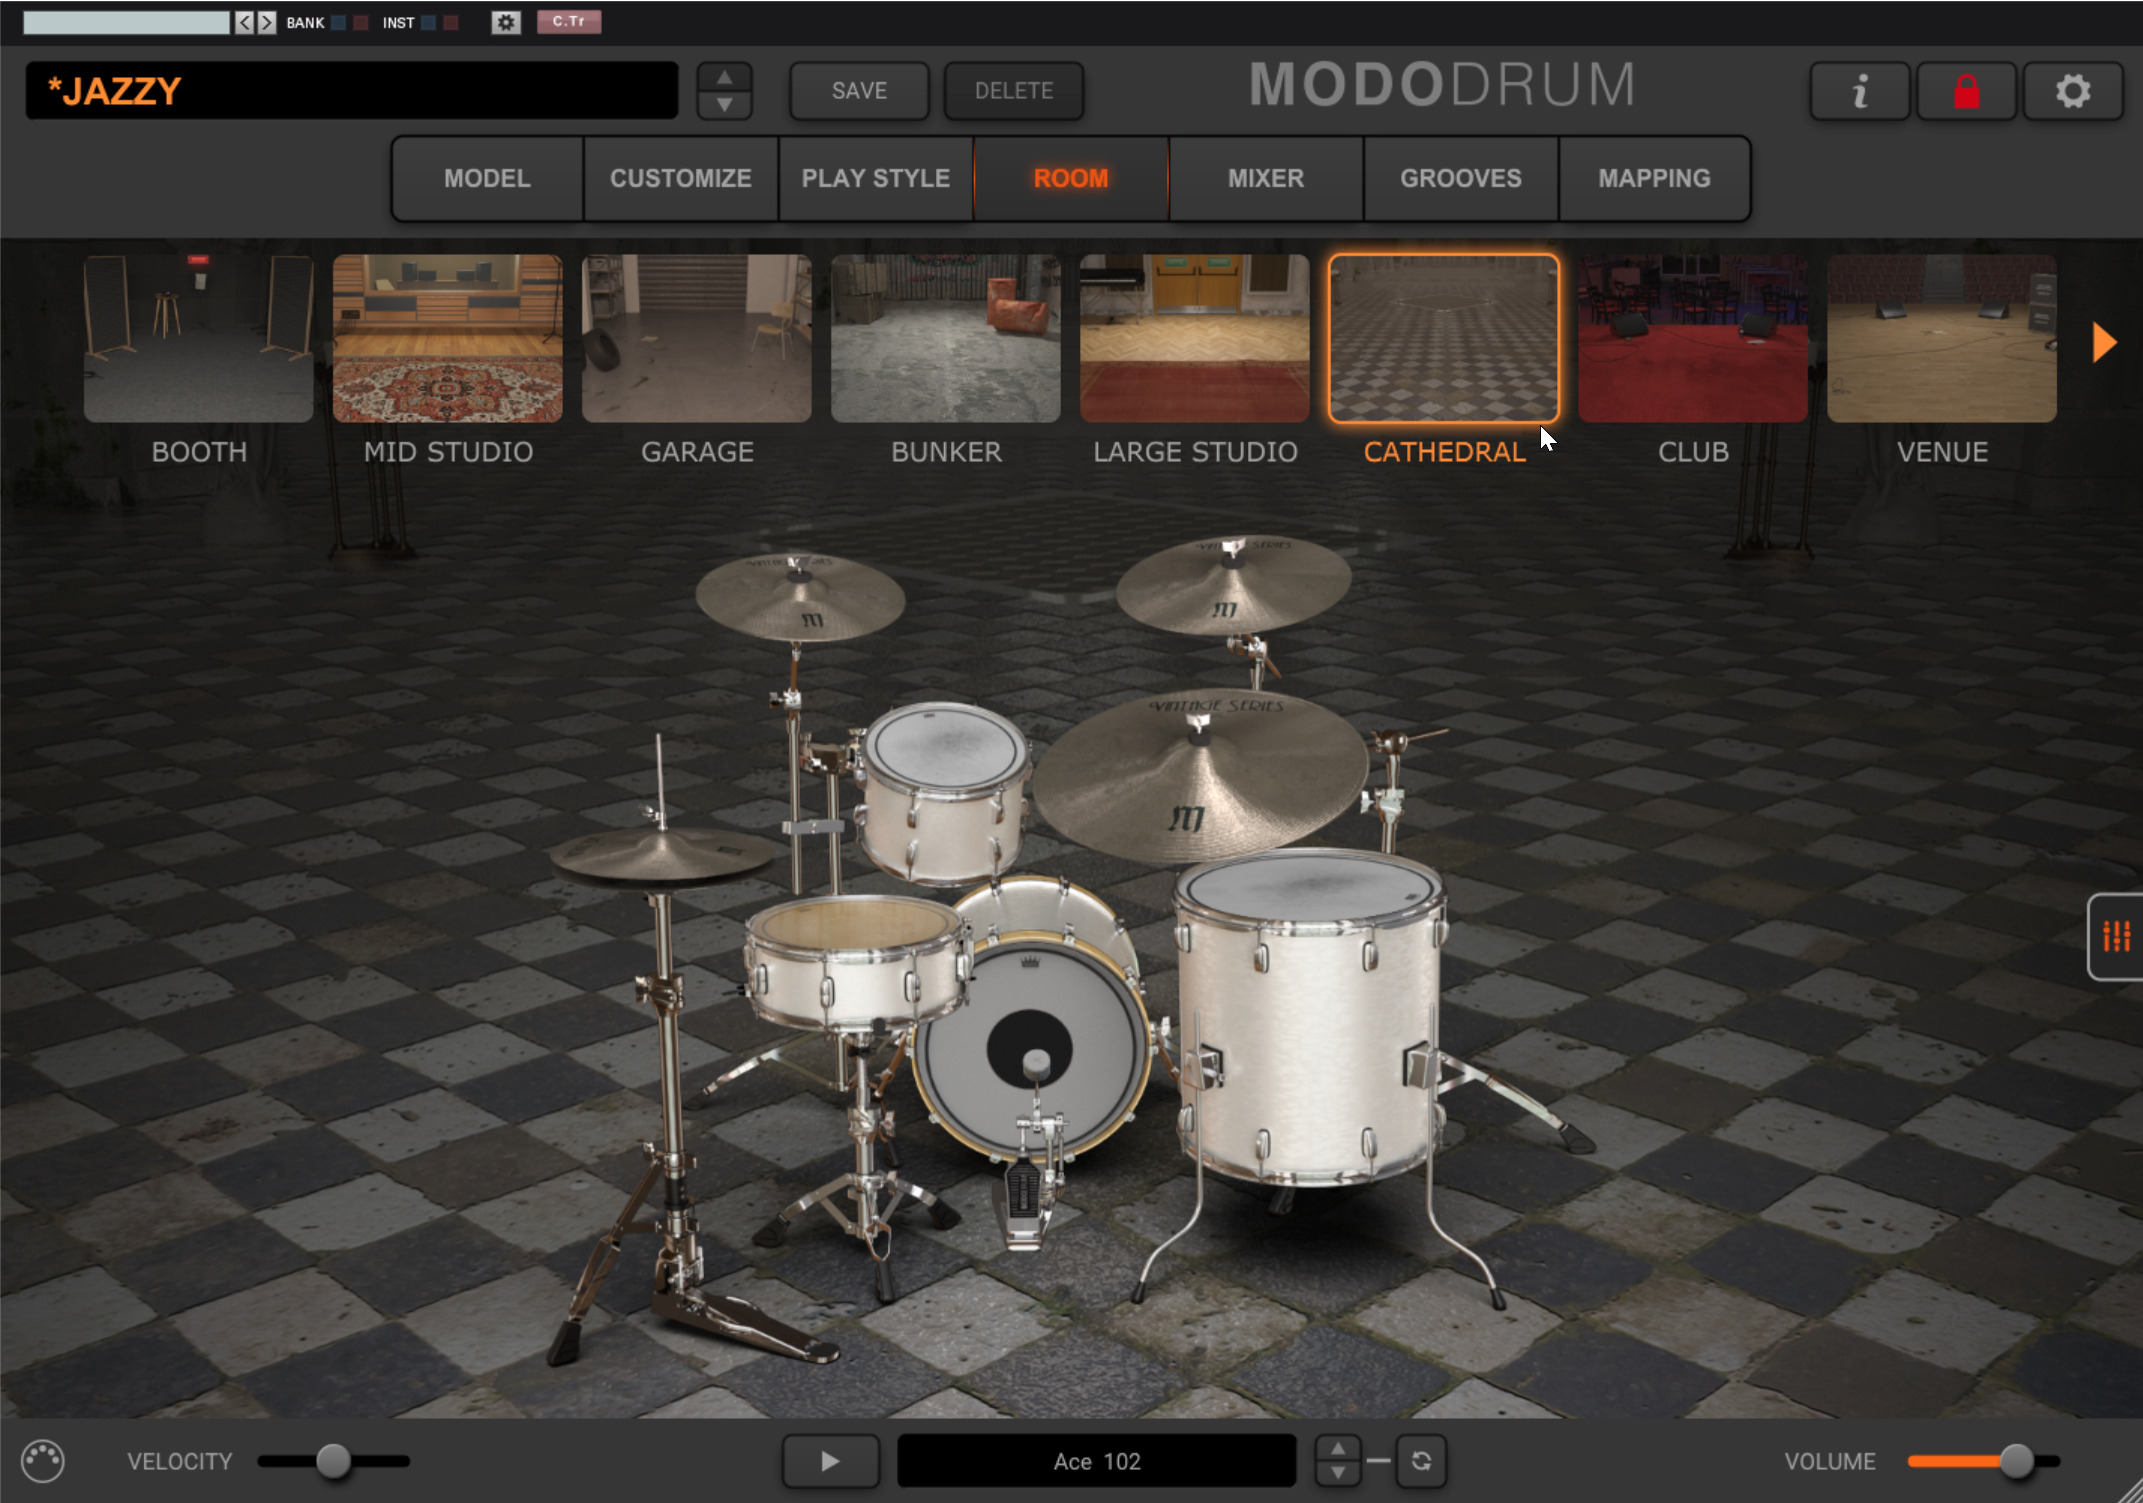Step to the previous groove with the up arrow

click(1338, 1448)
